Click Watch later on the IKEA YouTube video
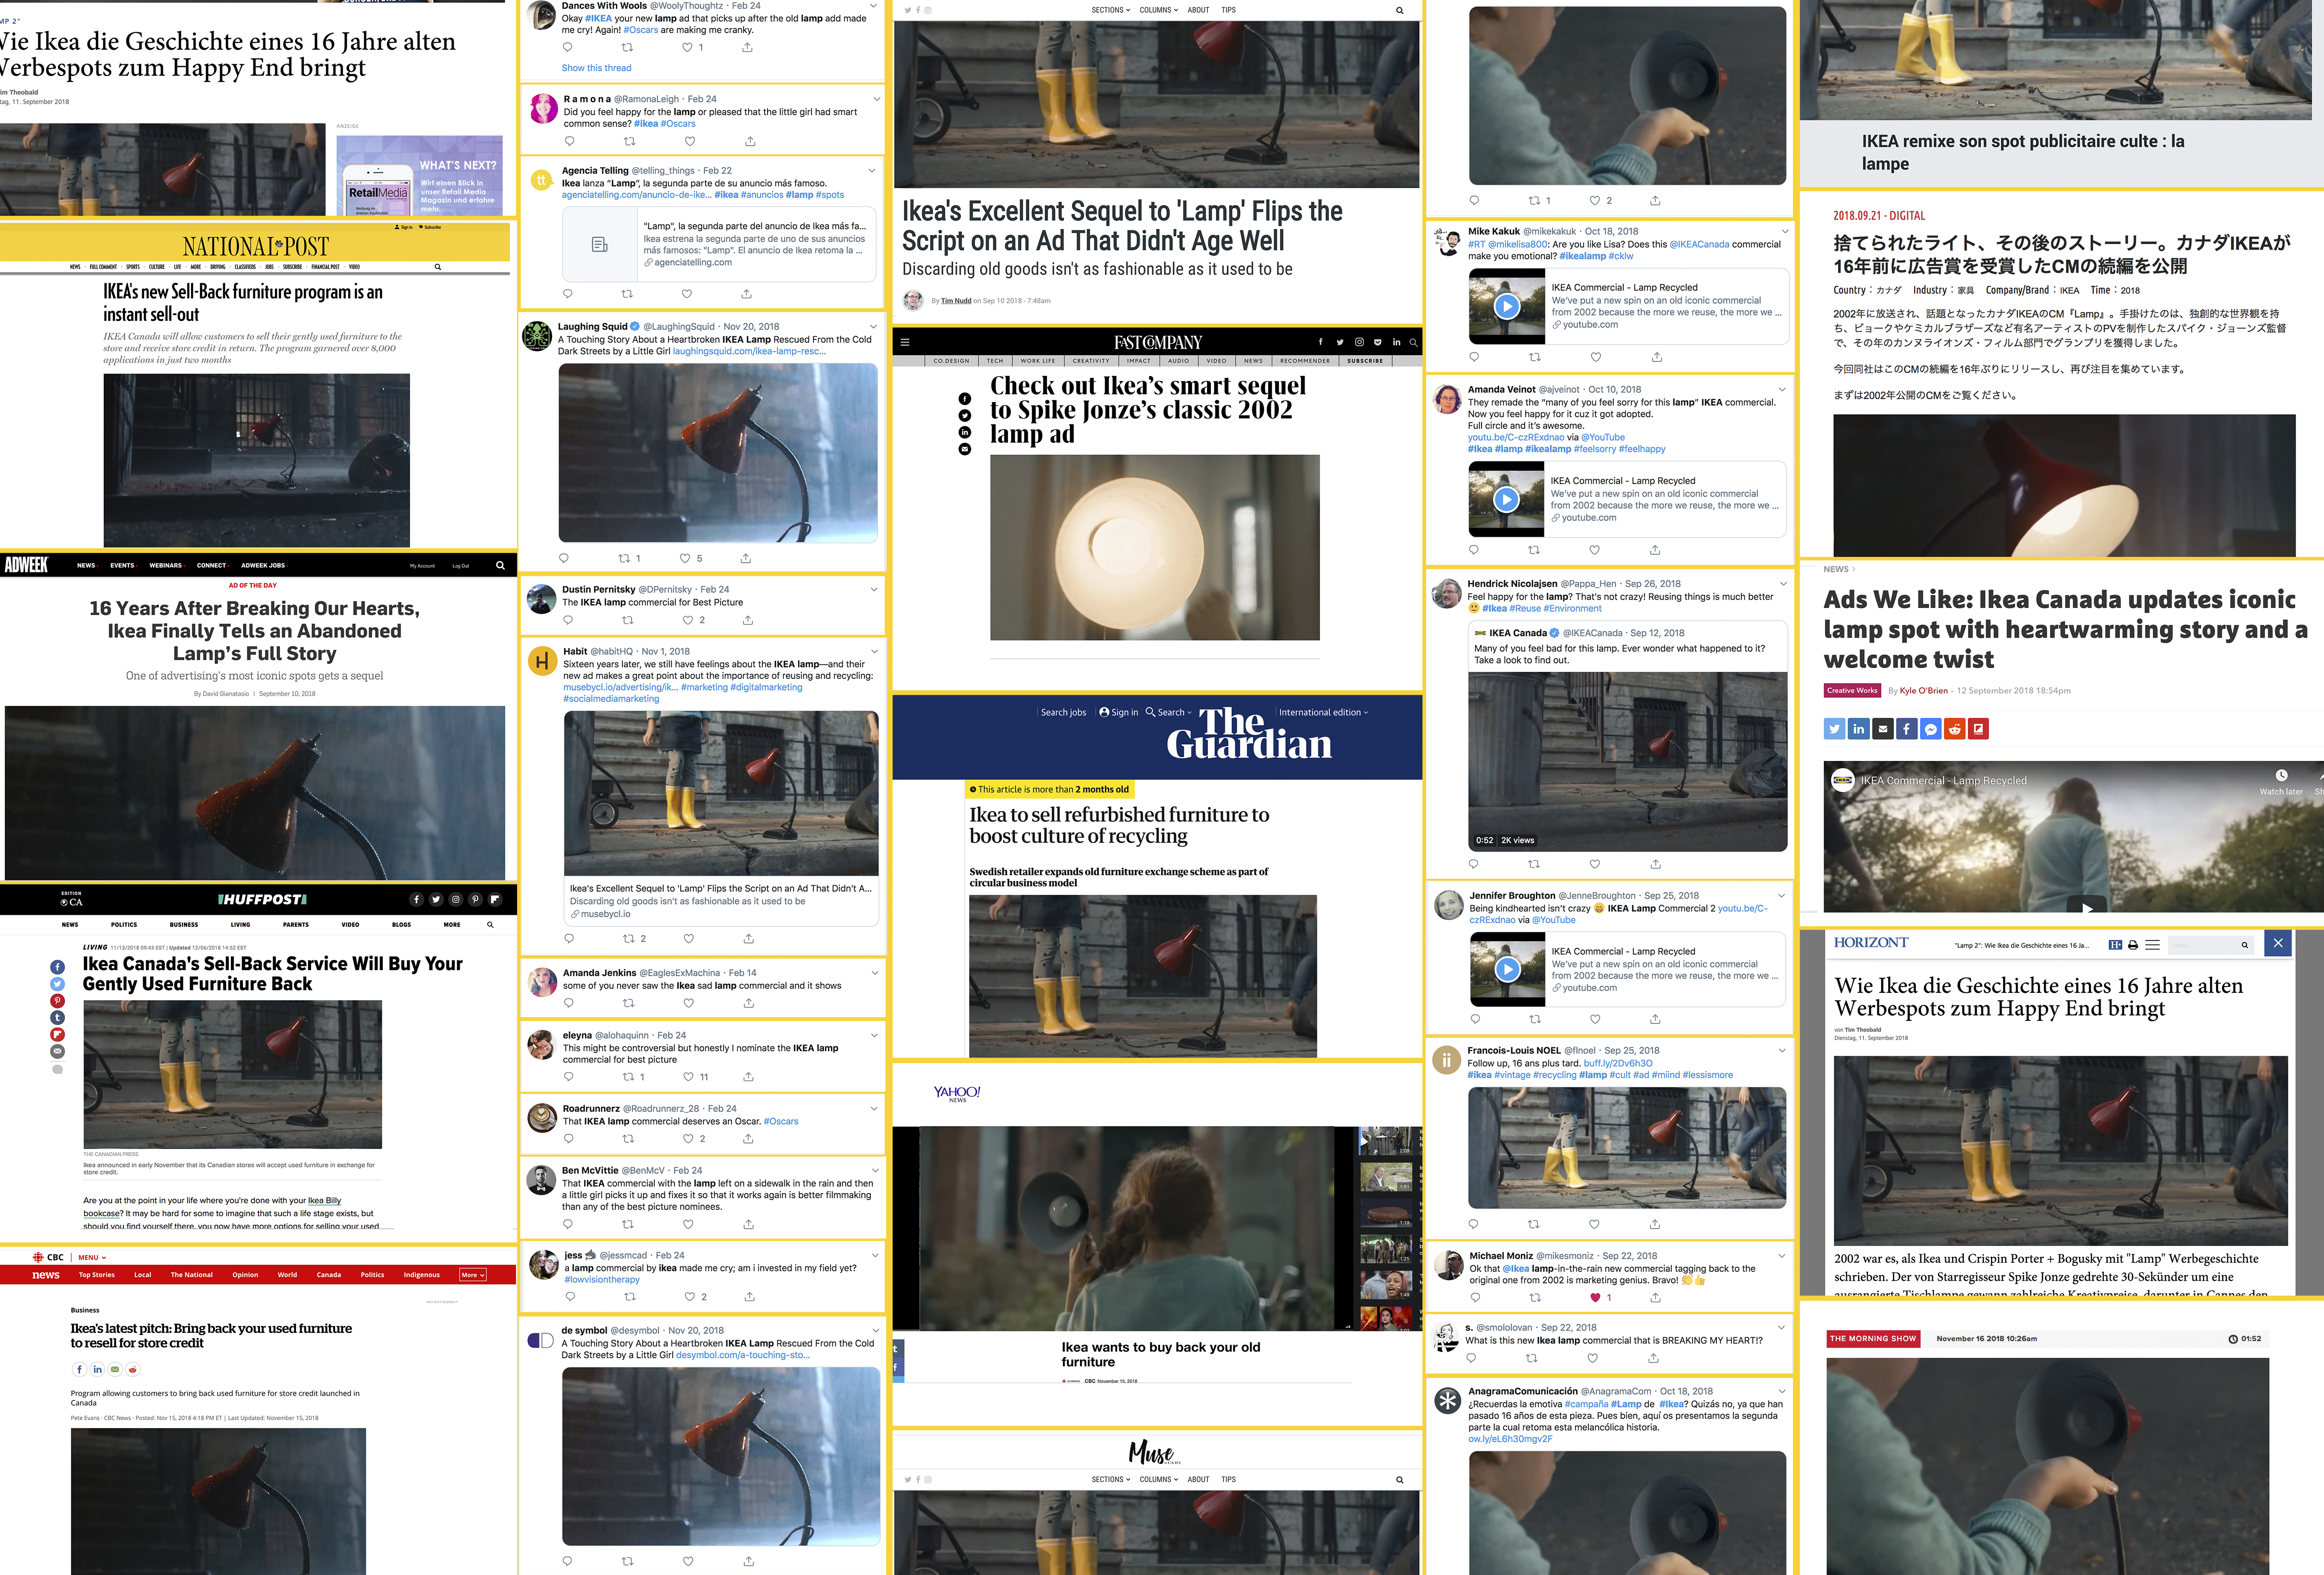Screen dimensions: 2324x1575 (x=2281, y=782)
